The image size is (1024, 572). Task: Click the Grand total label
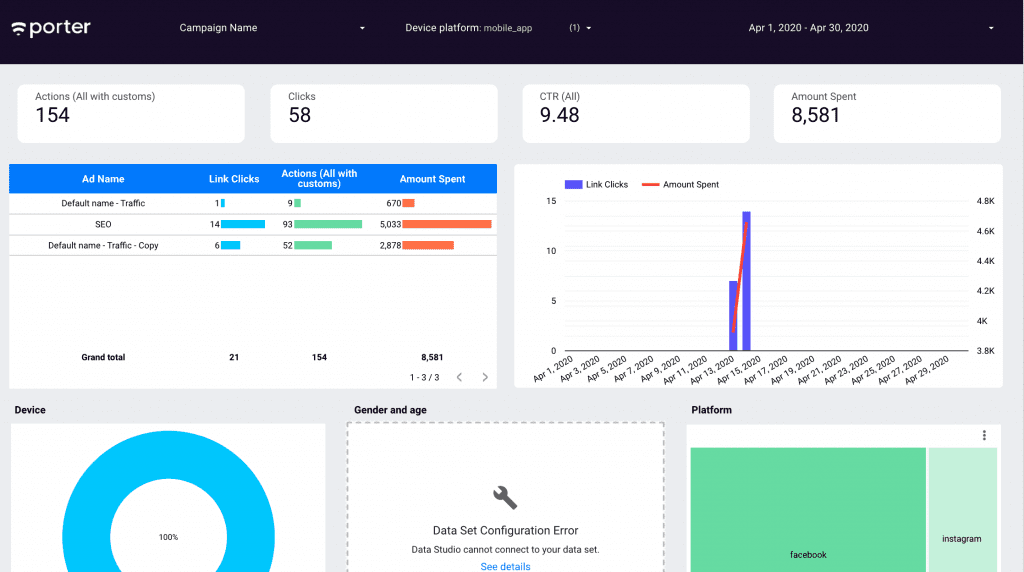tap(103, 357)
